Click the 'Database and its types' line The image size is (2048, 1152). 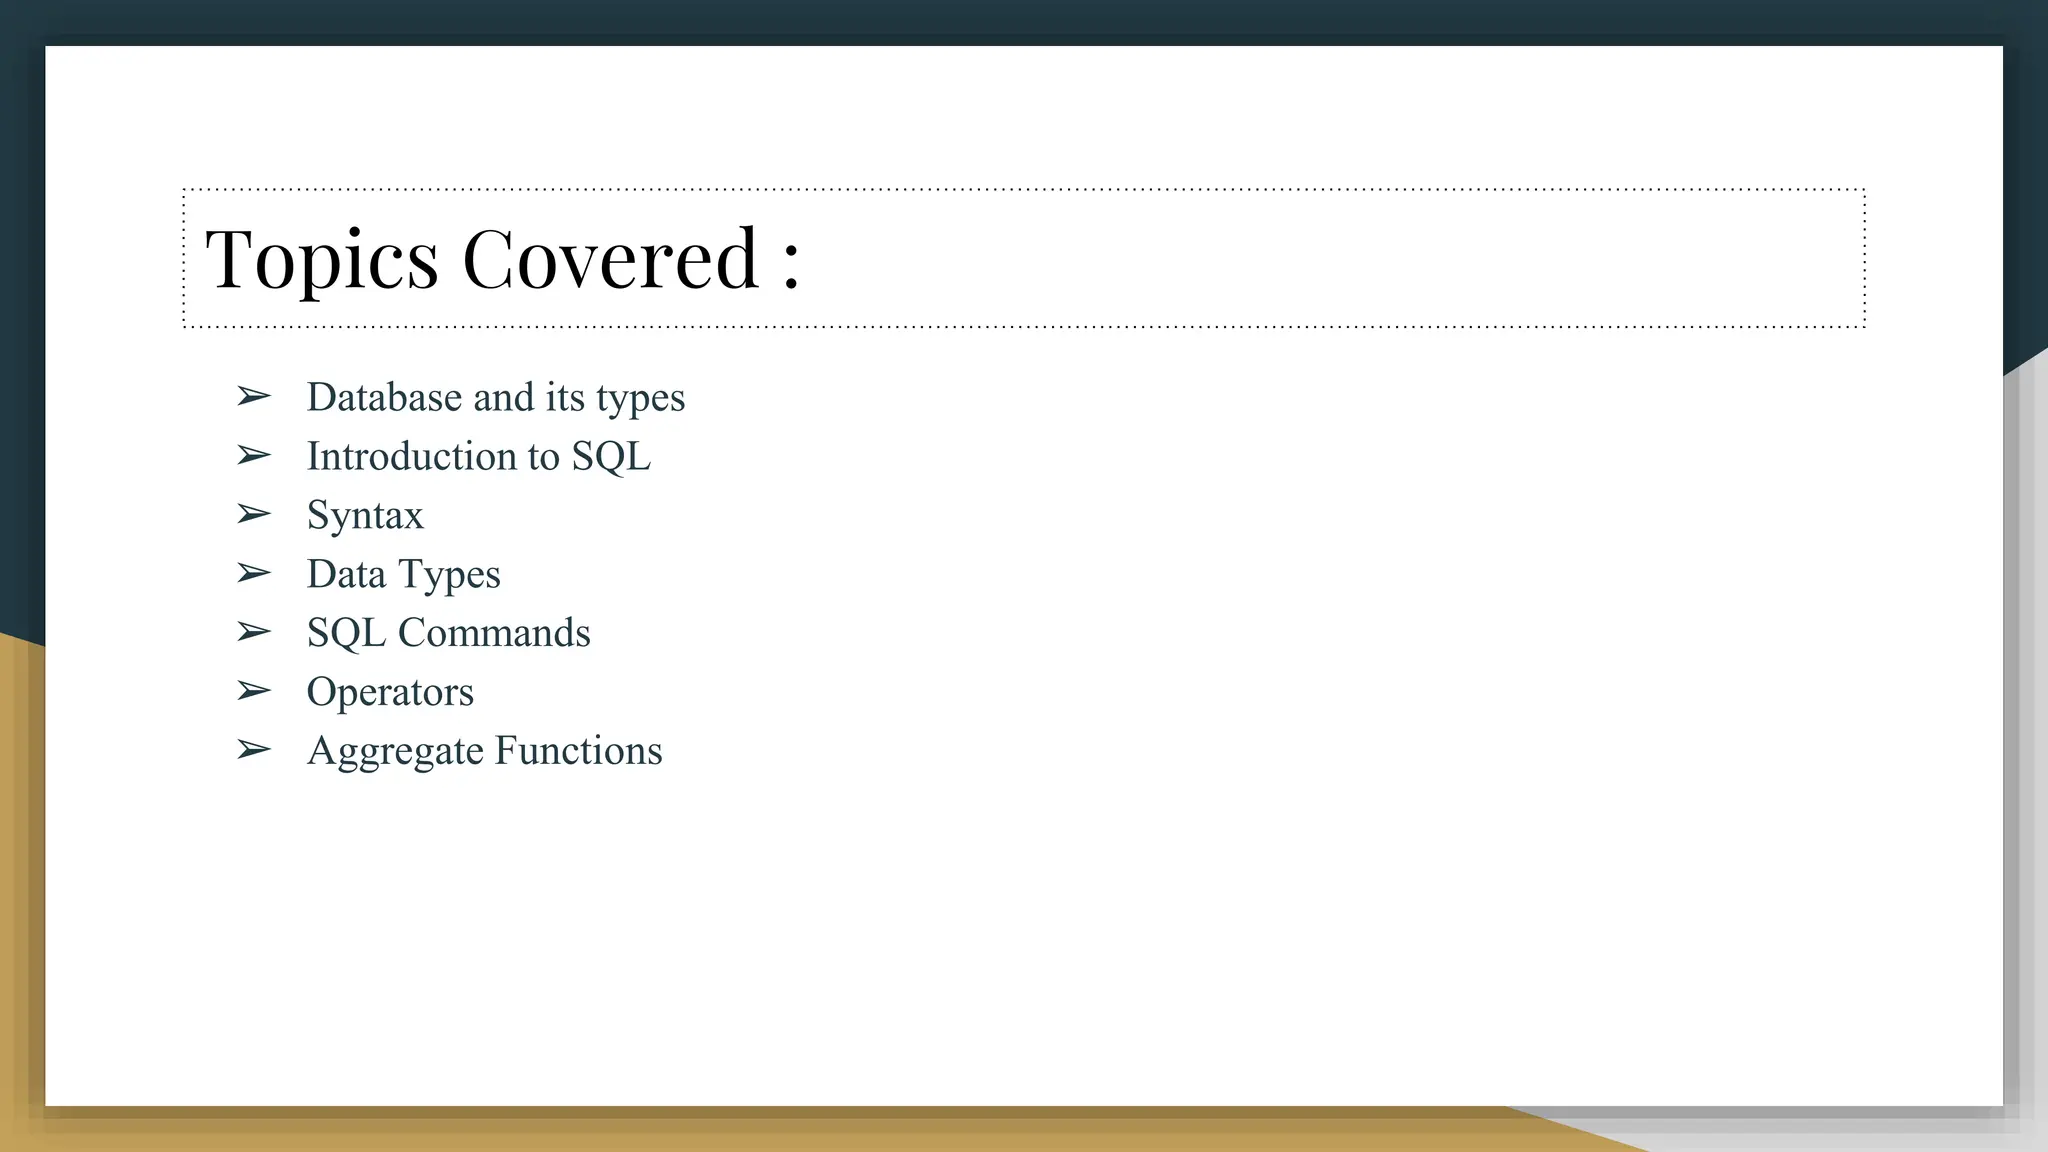pos(495,398)
